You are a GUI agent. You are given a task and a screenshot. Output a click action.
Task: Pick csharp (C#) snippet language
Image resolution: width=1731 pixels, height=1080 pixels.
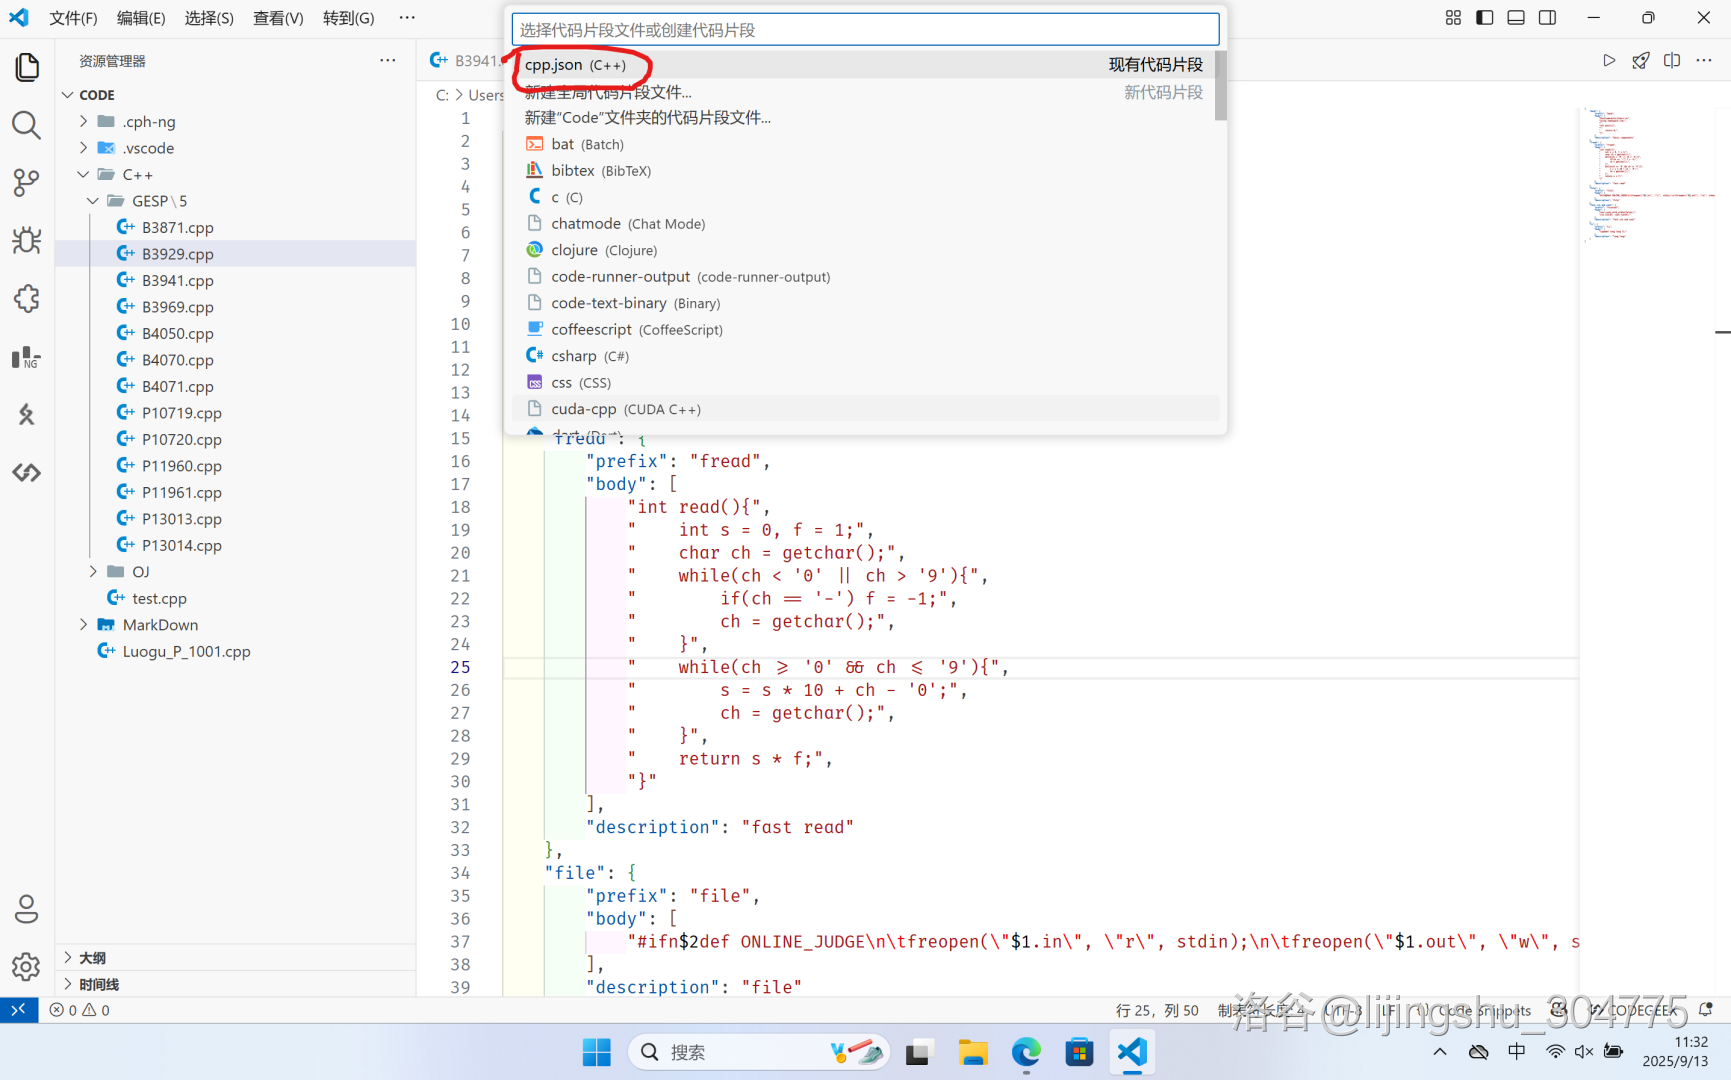[863, 356]
